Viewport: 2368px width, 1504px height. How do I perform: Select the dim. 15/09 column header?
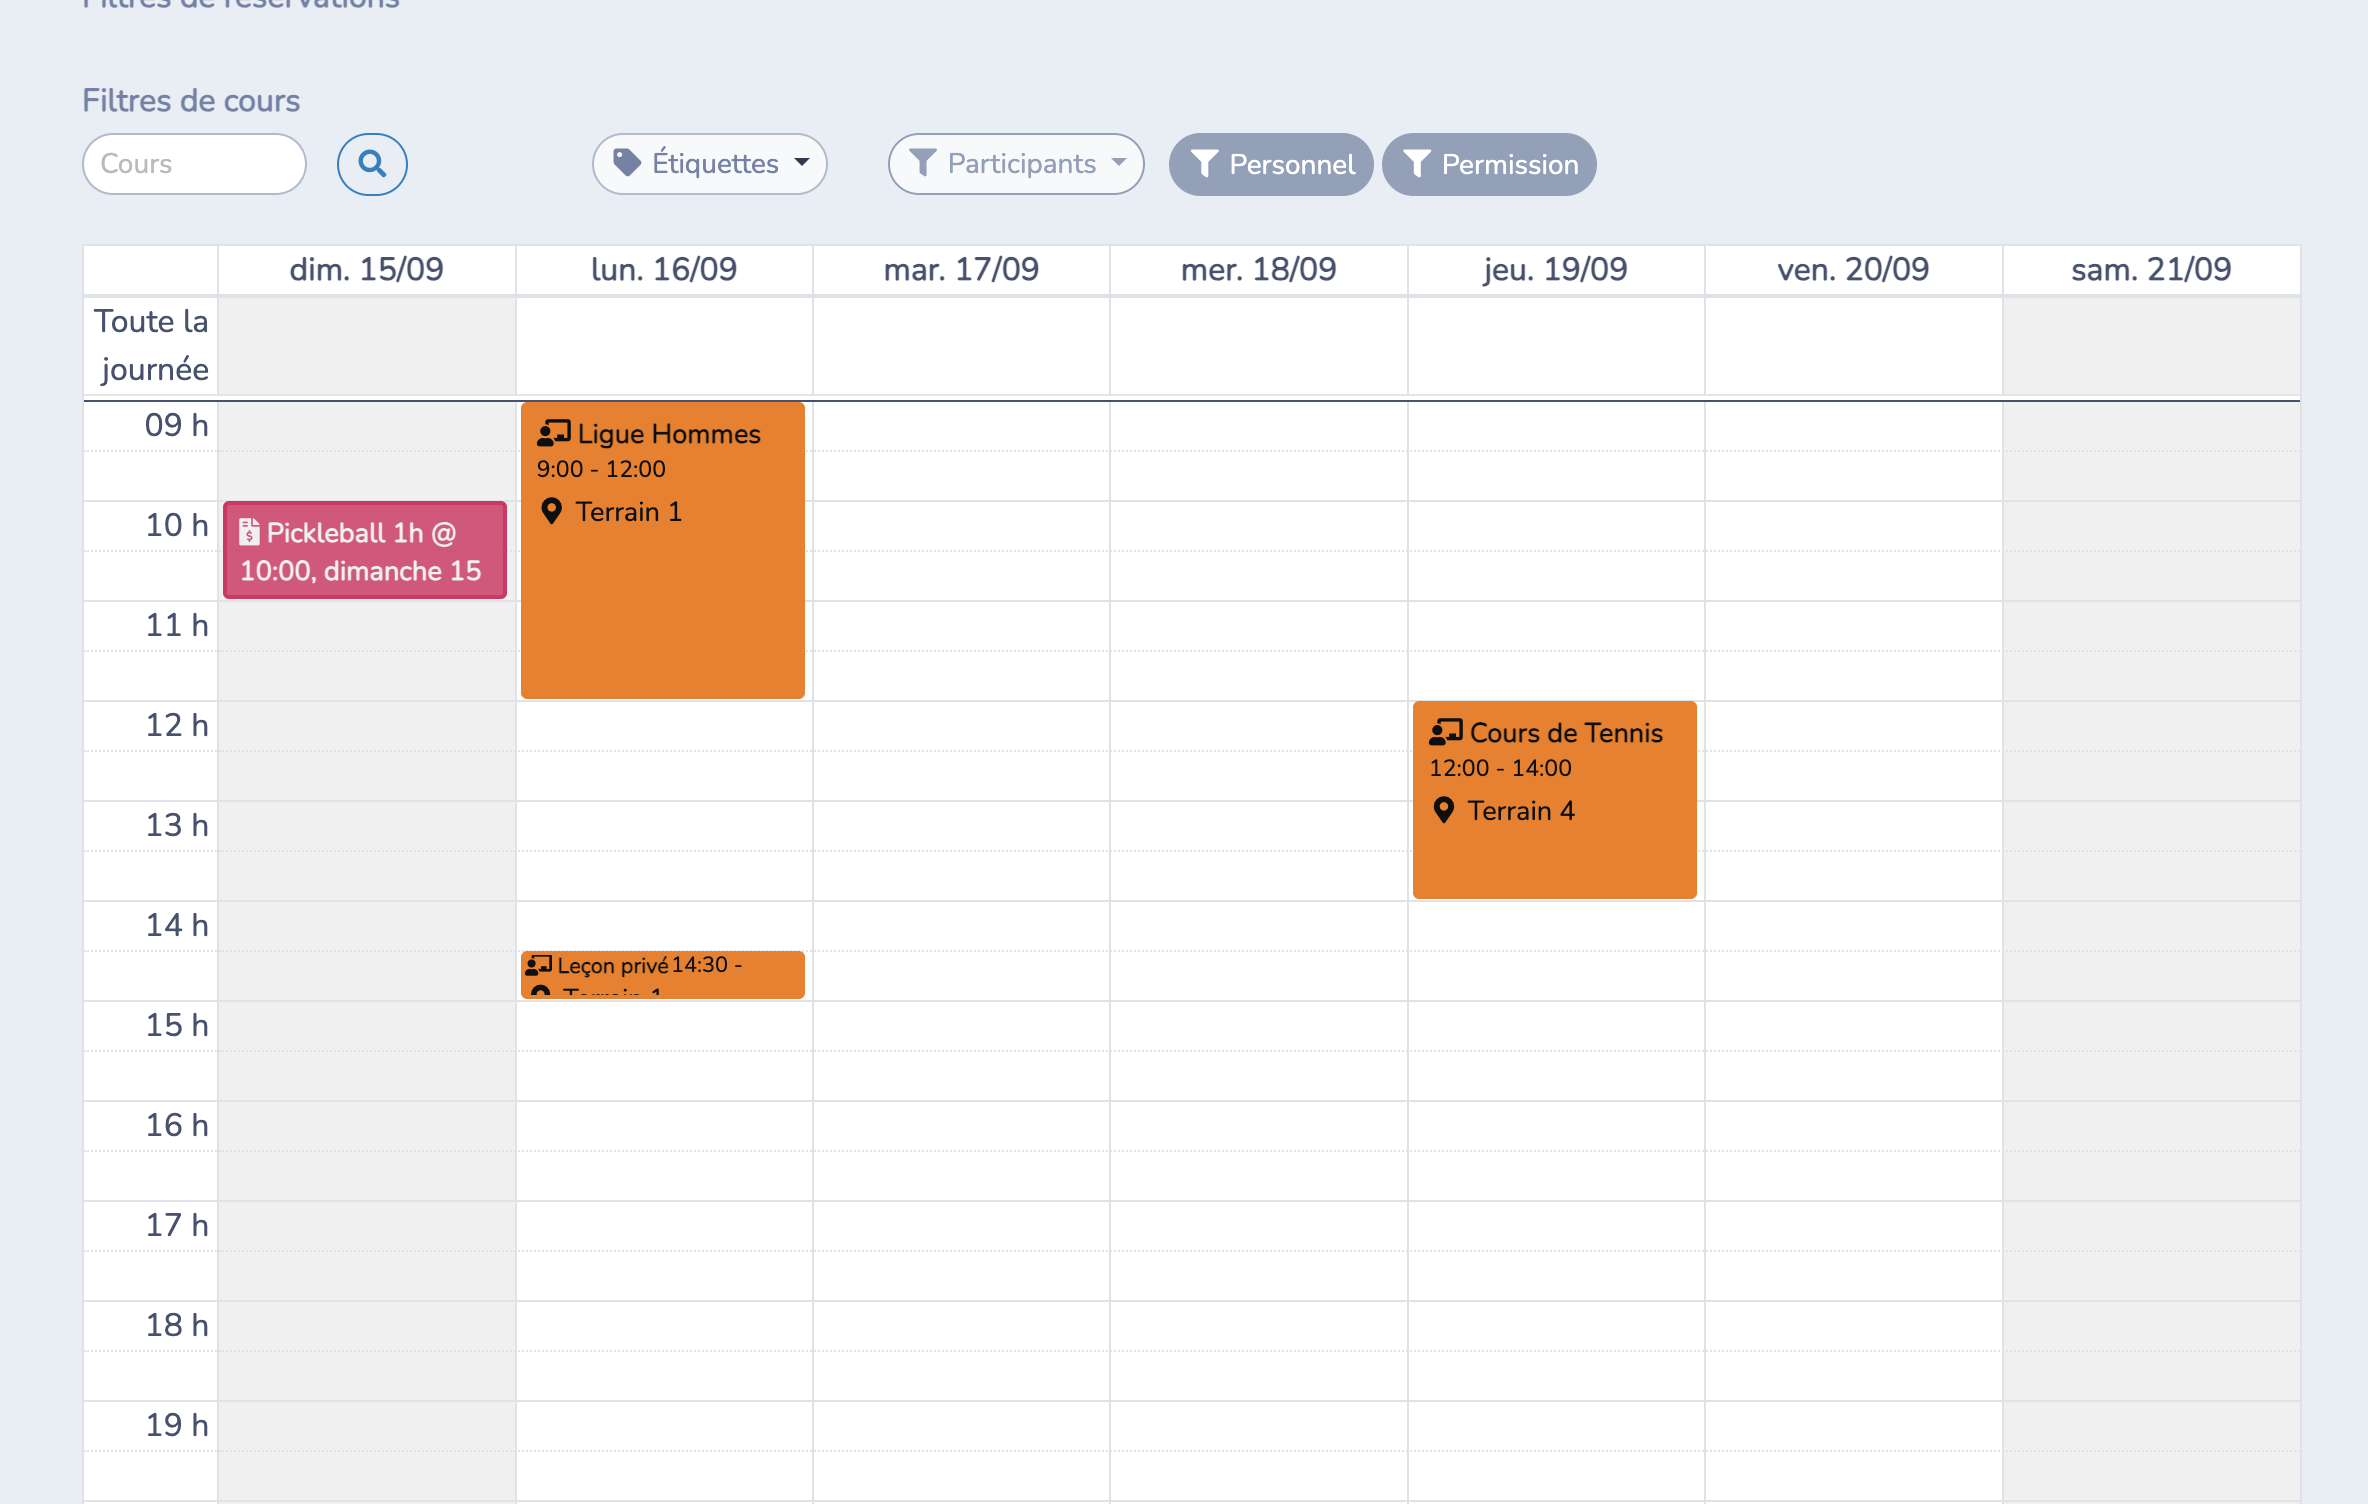[x=366, y=270]
